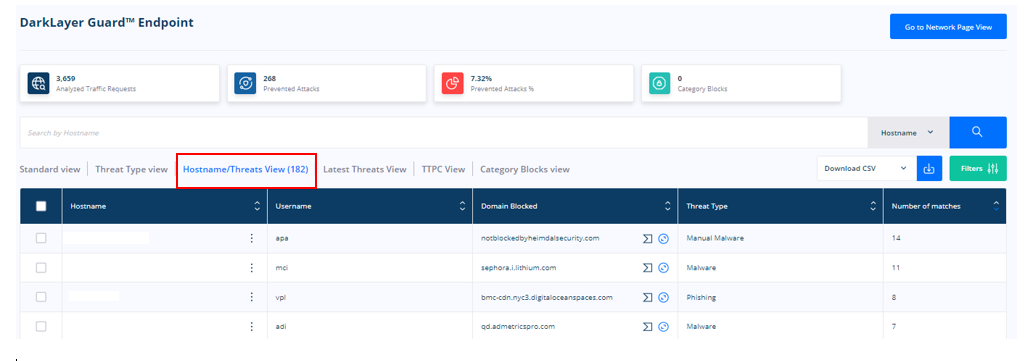Click the domain qd.admetricspro.com
Screen dimensions: 1030x361
coord(518,326)
